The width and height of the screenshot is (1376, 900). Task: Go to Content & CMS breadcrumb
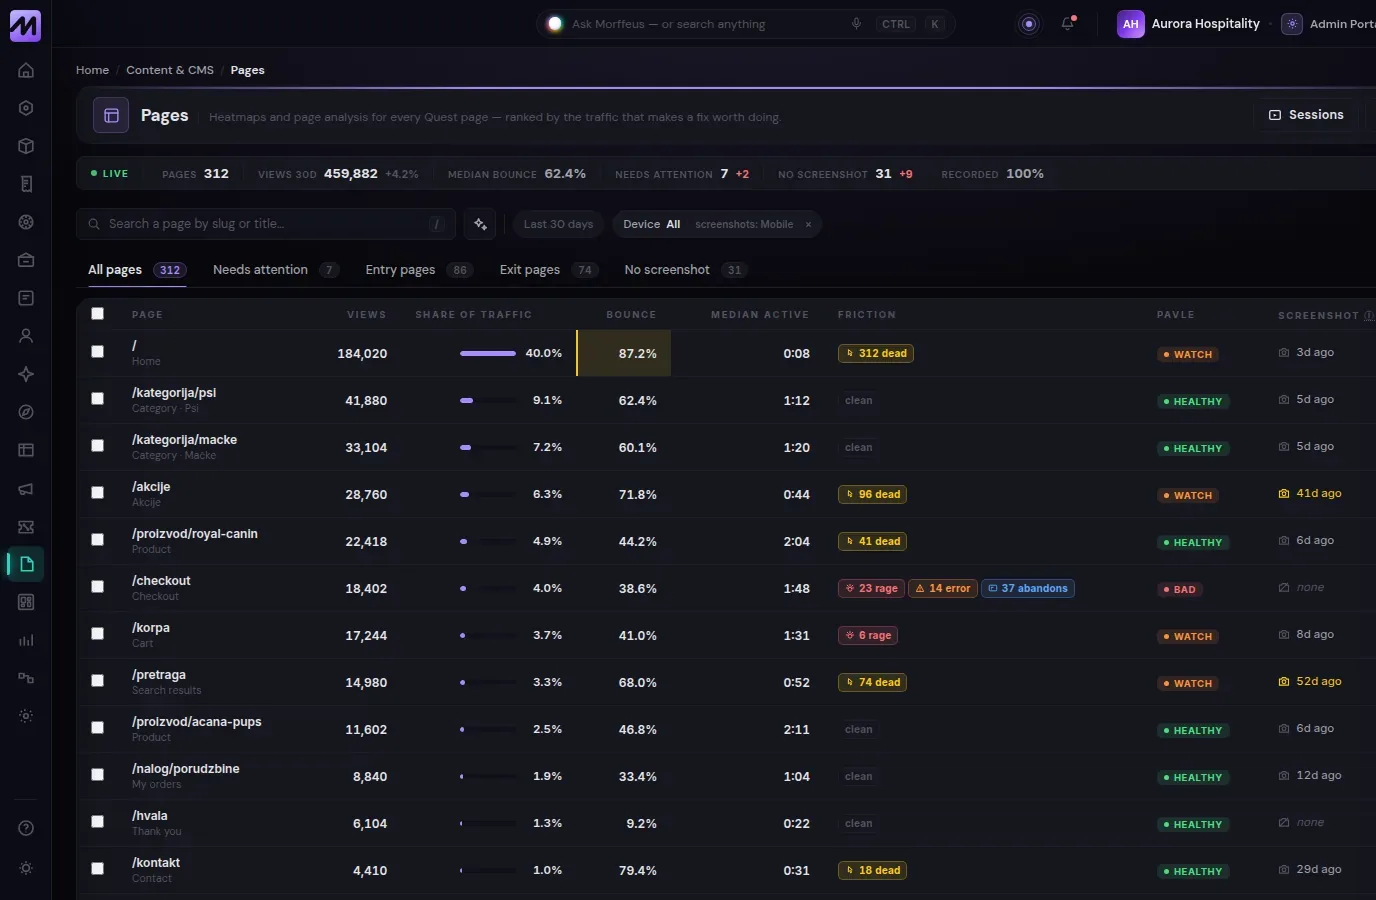pos(170,70)
